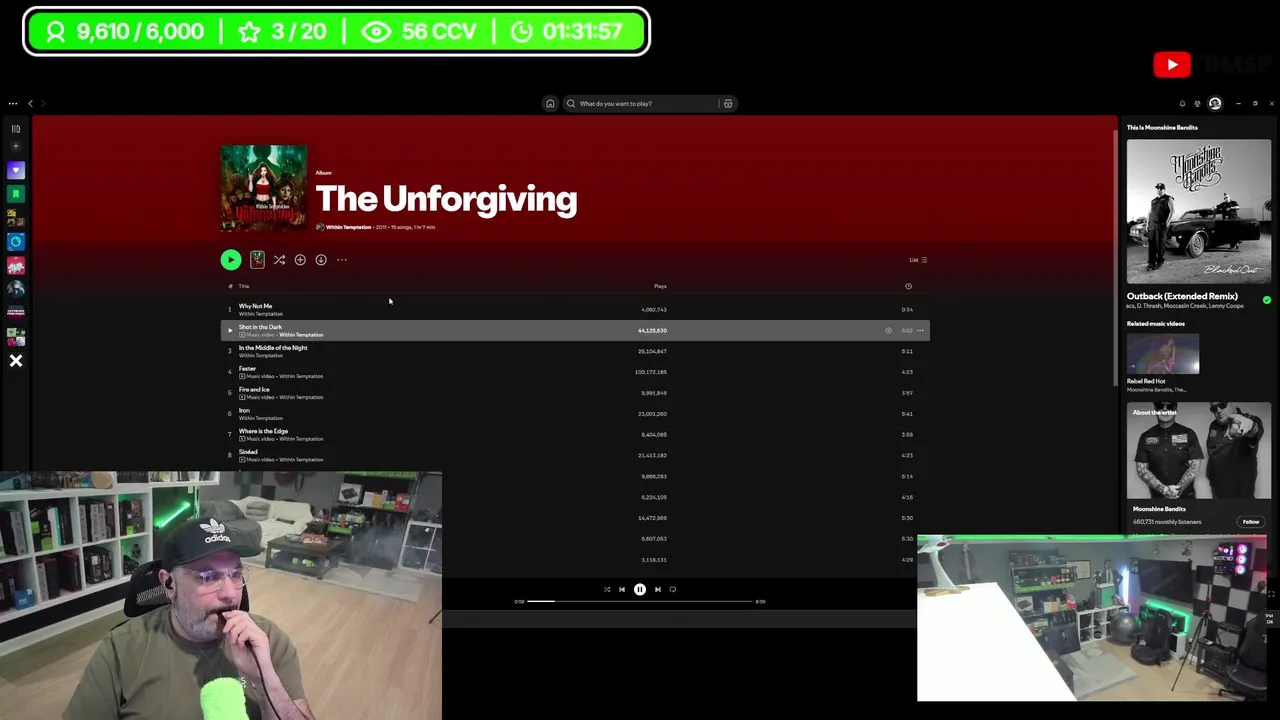Play The Unforgiving album with green play button

click(231, 260)
